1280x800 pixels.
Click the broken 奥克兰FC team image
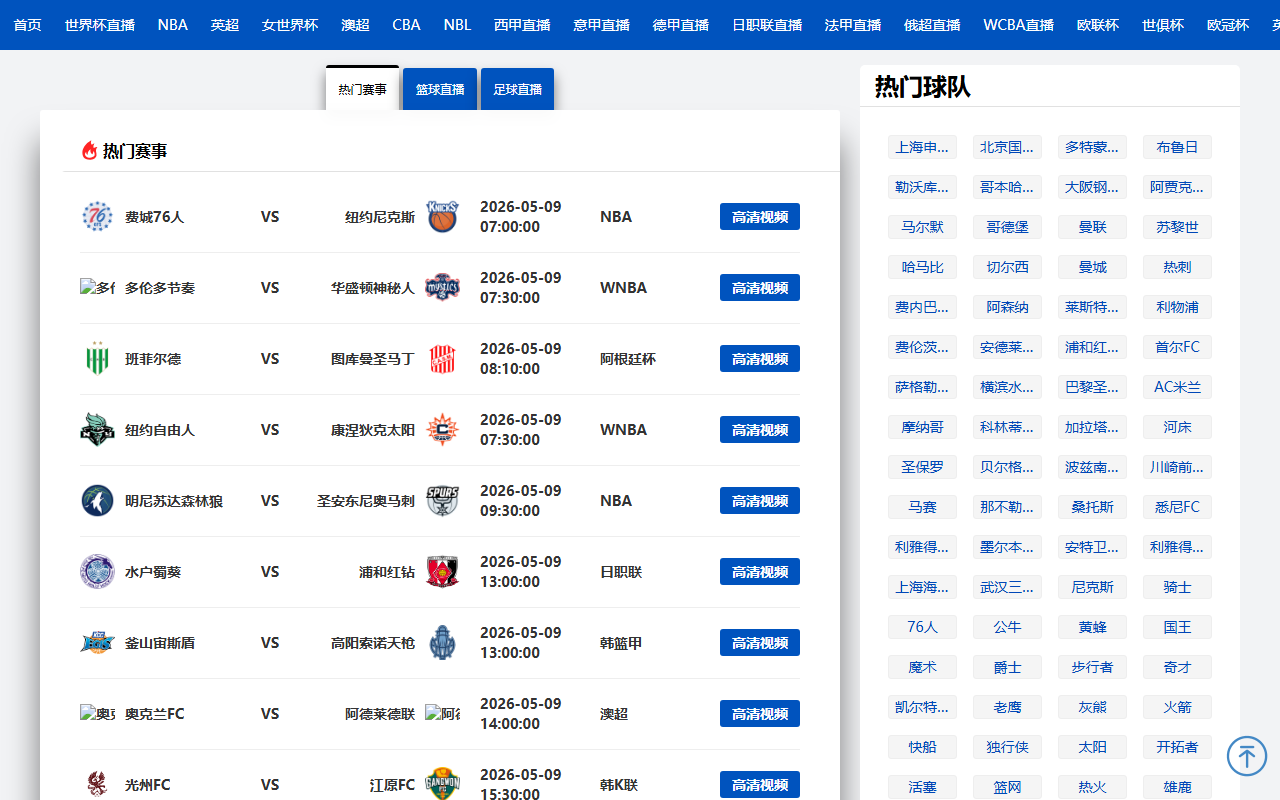click(x=97, y=714)
